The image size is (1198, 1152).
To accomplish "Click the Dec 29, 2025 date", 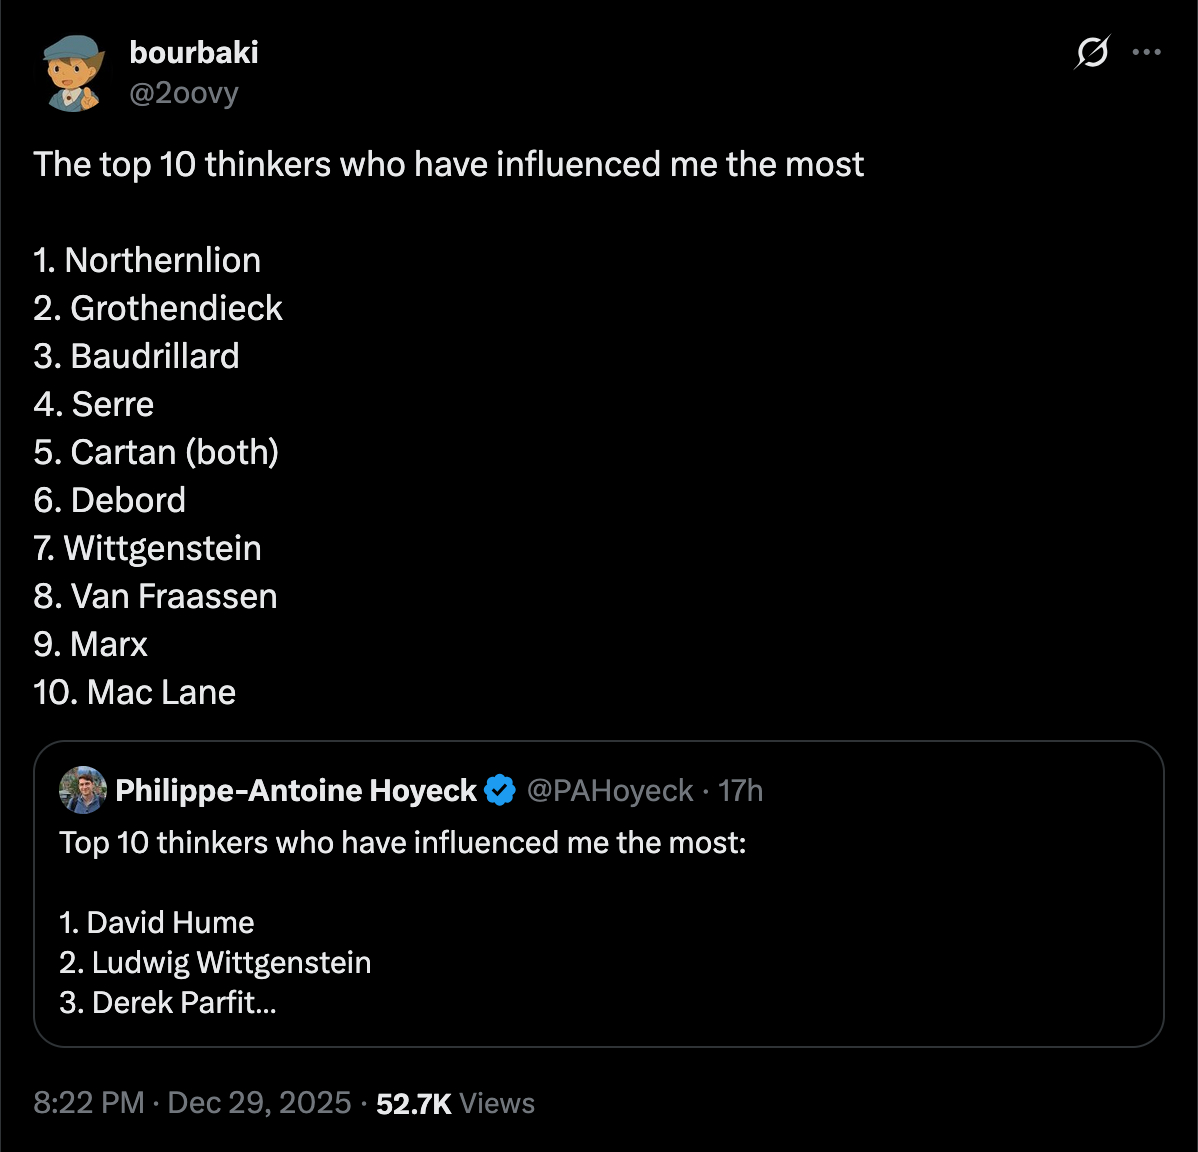I will (259, 1103).
